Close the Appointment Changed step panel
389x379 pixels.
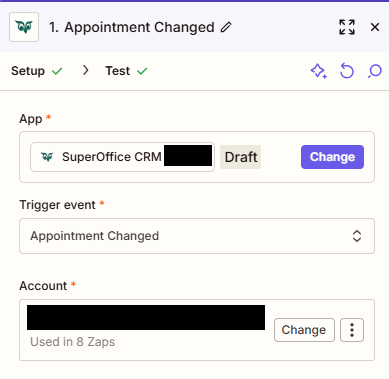click(x=375, y=27)
